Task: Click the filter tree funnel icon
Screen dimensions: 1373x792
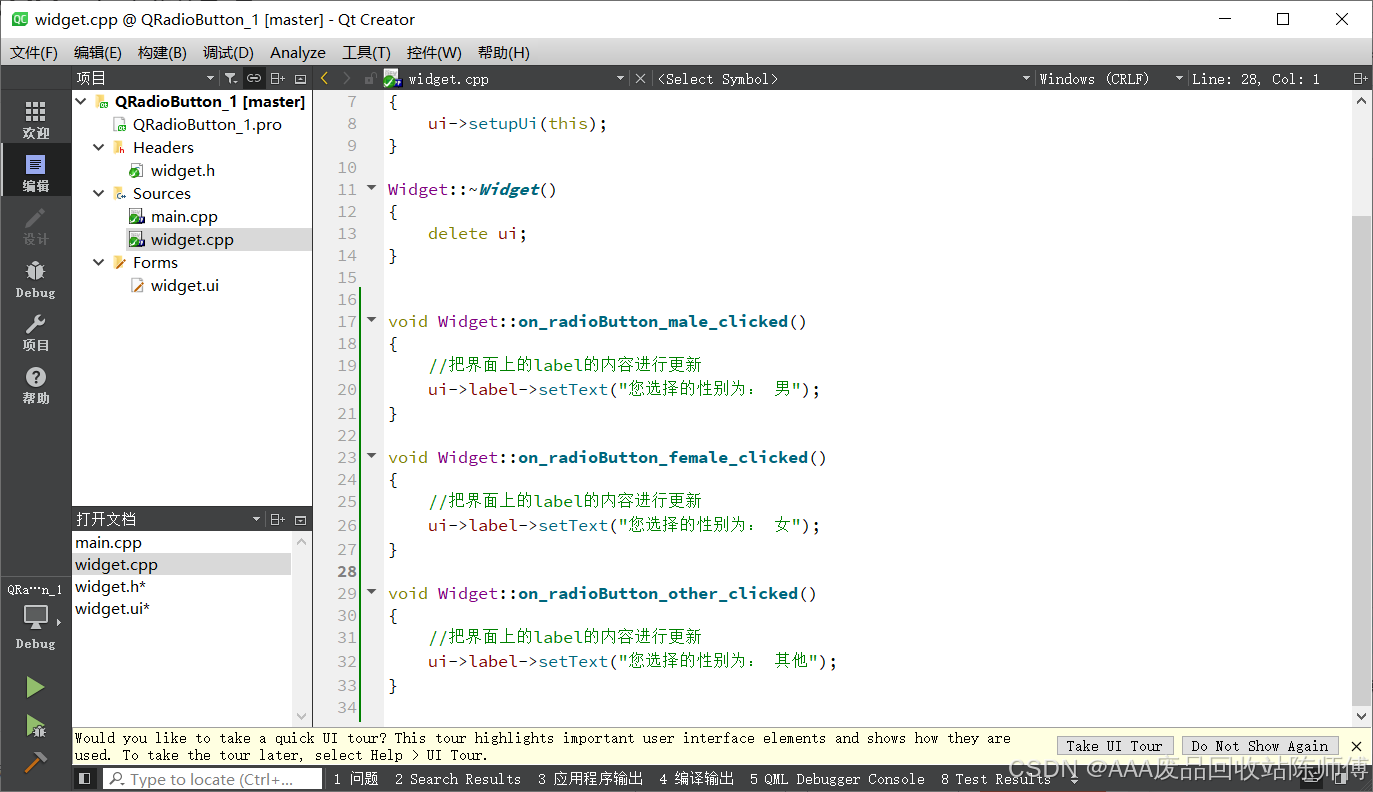Action: pyautogui.click(x=230, y=78)
